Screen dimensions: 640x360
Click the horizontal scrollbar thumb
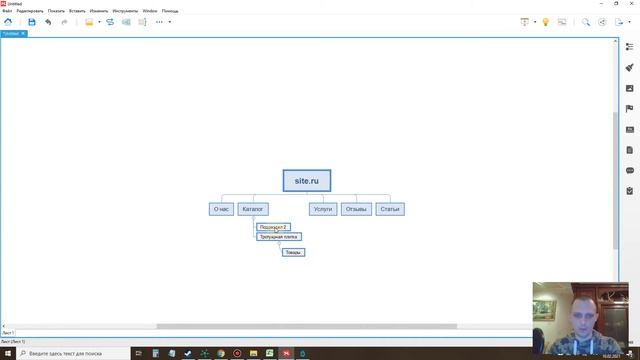click(307, 326)
